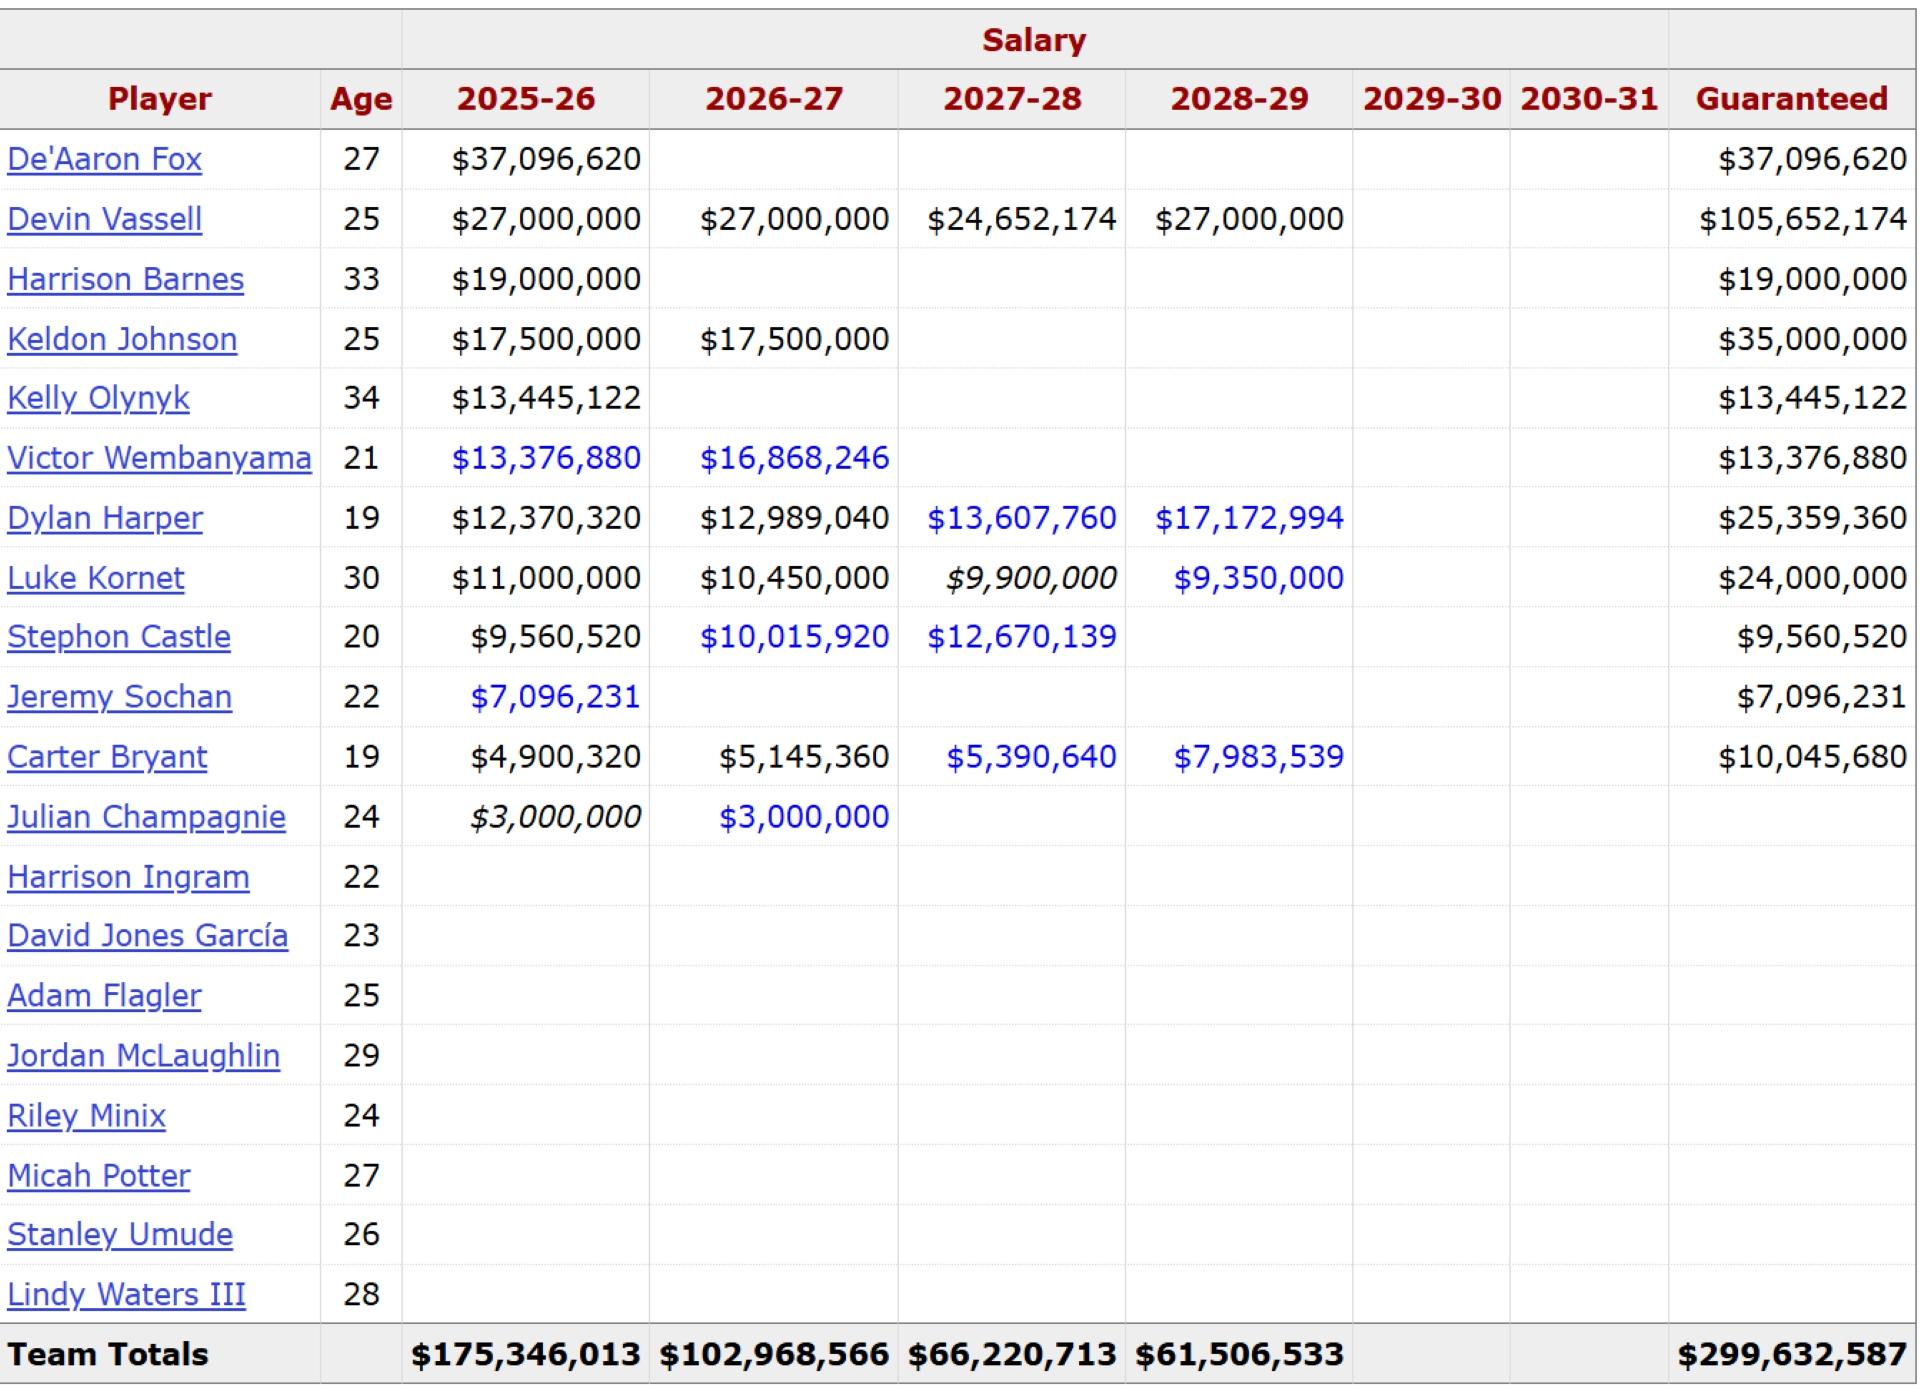Open Stephon Castle player page
This screenshot has width=1920, height=1390.
click(118, 637)
